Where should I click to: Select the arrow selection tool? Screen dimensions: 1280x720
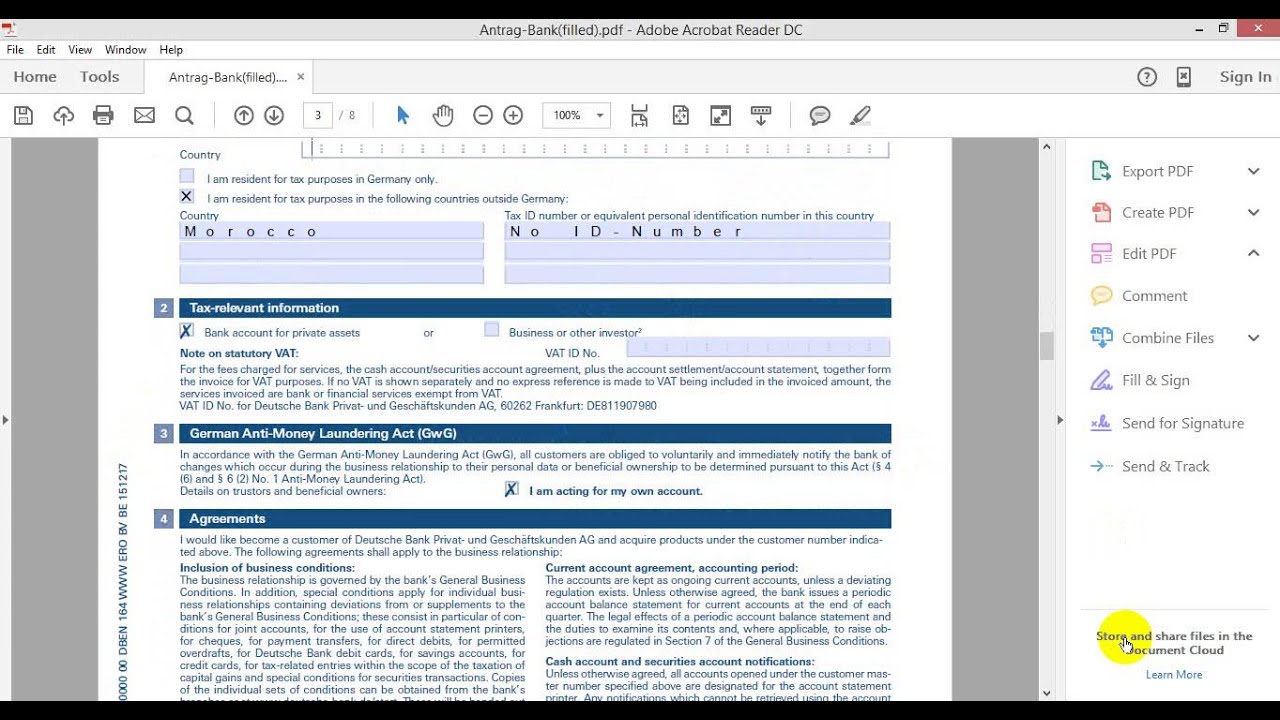[x=403, y=116]
